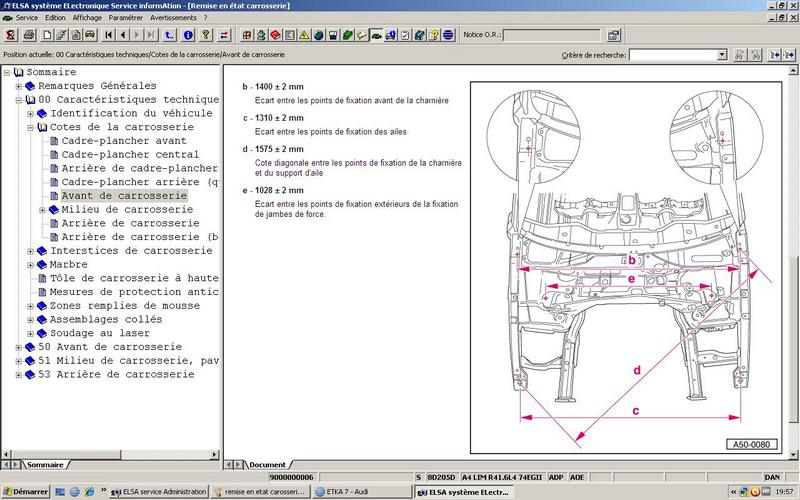Click the checklist clipboard icon
Screen dimensions: 800x500
click(x=405, y=35)
